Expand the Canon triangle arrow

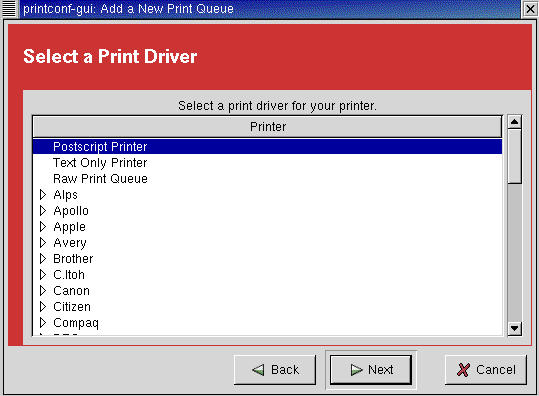coord(43,290)
